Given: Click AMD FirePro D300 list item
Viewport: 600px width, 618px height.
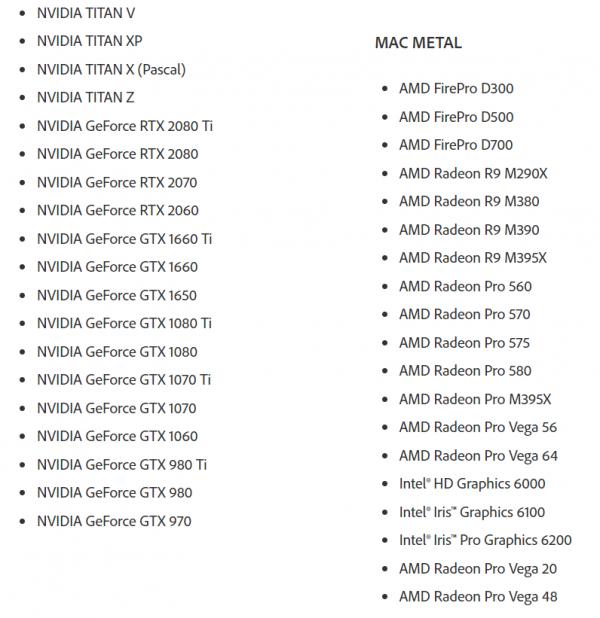Looking at the screenshot, I should tap(456, 88).
